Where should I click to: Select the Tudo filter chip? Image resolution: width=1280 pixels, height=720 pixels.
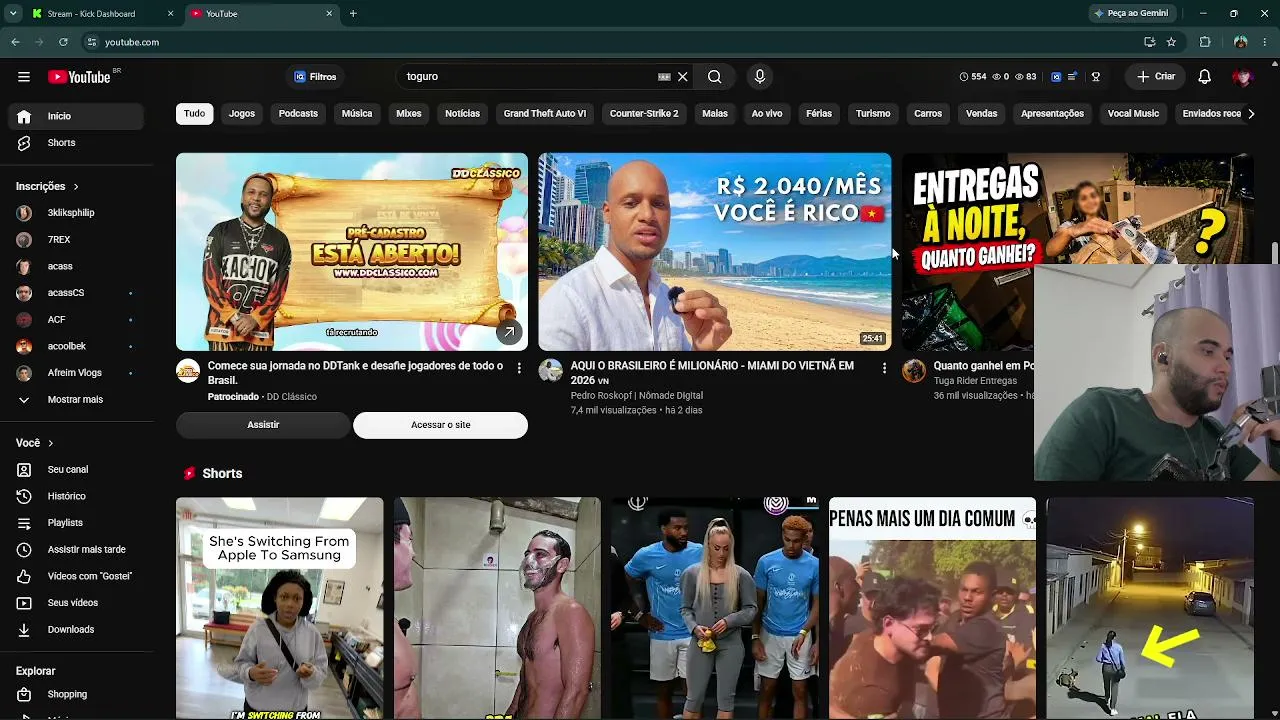coord(195,114)
